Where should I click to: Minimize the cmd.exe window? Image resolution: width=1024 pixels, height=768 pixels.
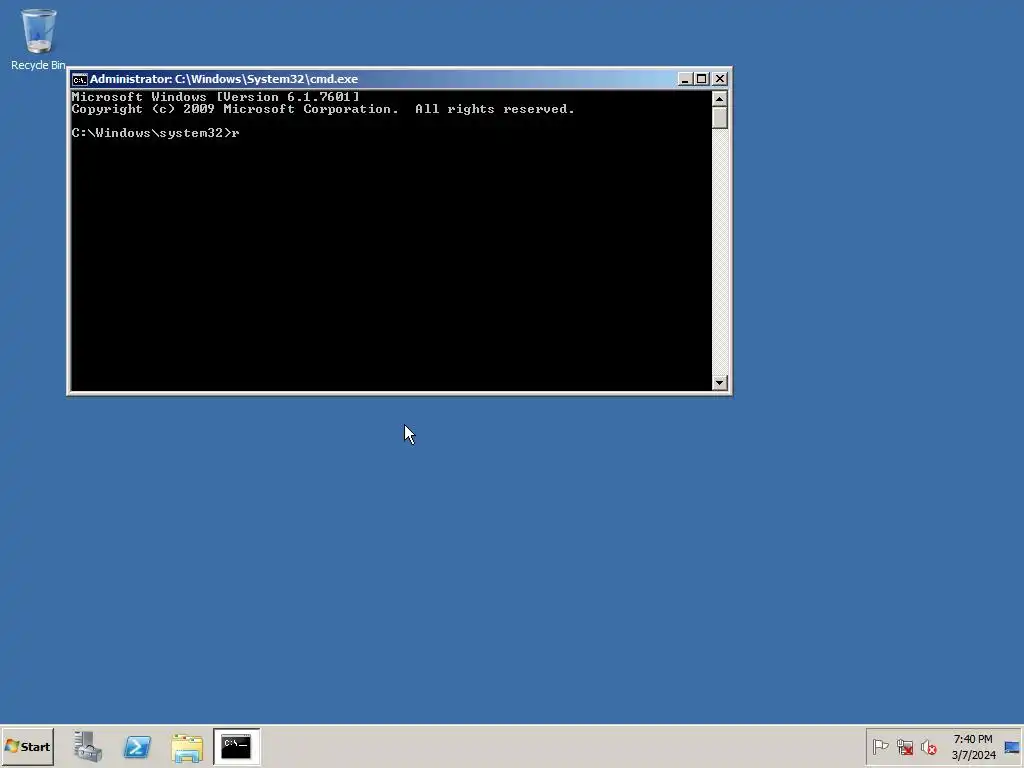(x=684, y=79)
